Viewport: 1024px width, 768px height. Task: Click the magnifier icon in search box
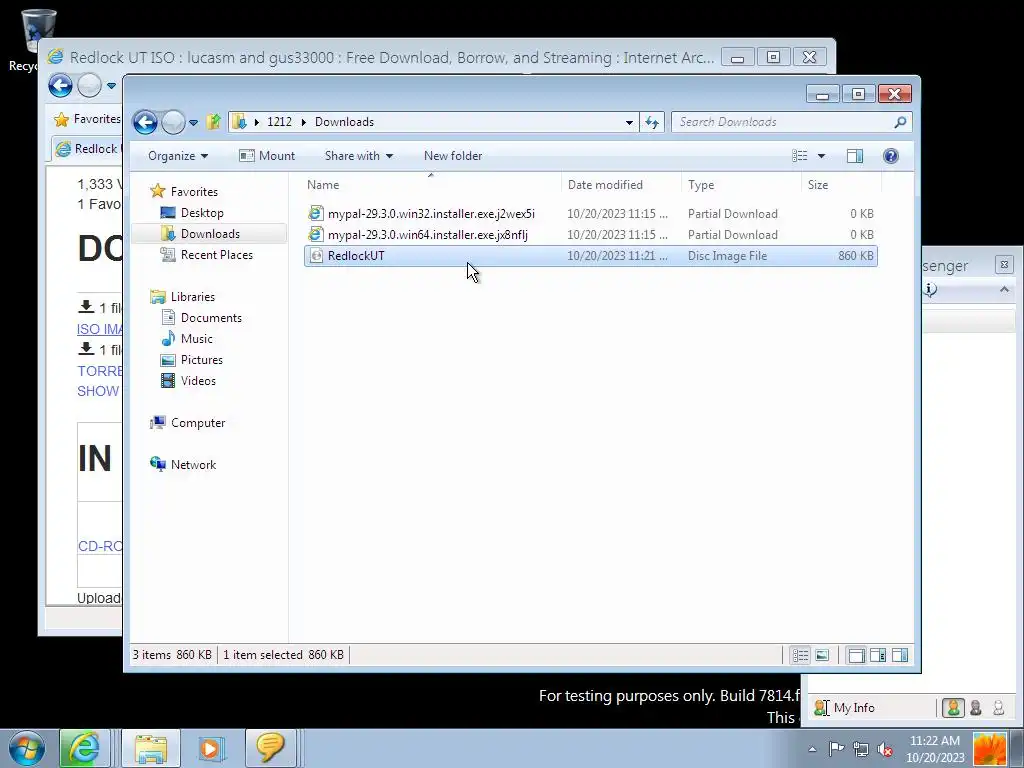[901, 122]
